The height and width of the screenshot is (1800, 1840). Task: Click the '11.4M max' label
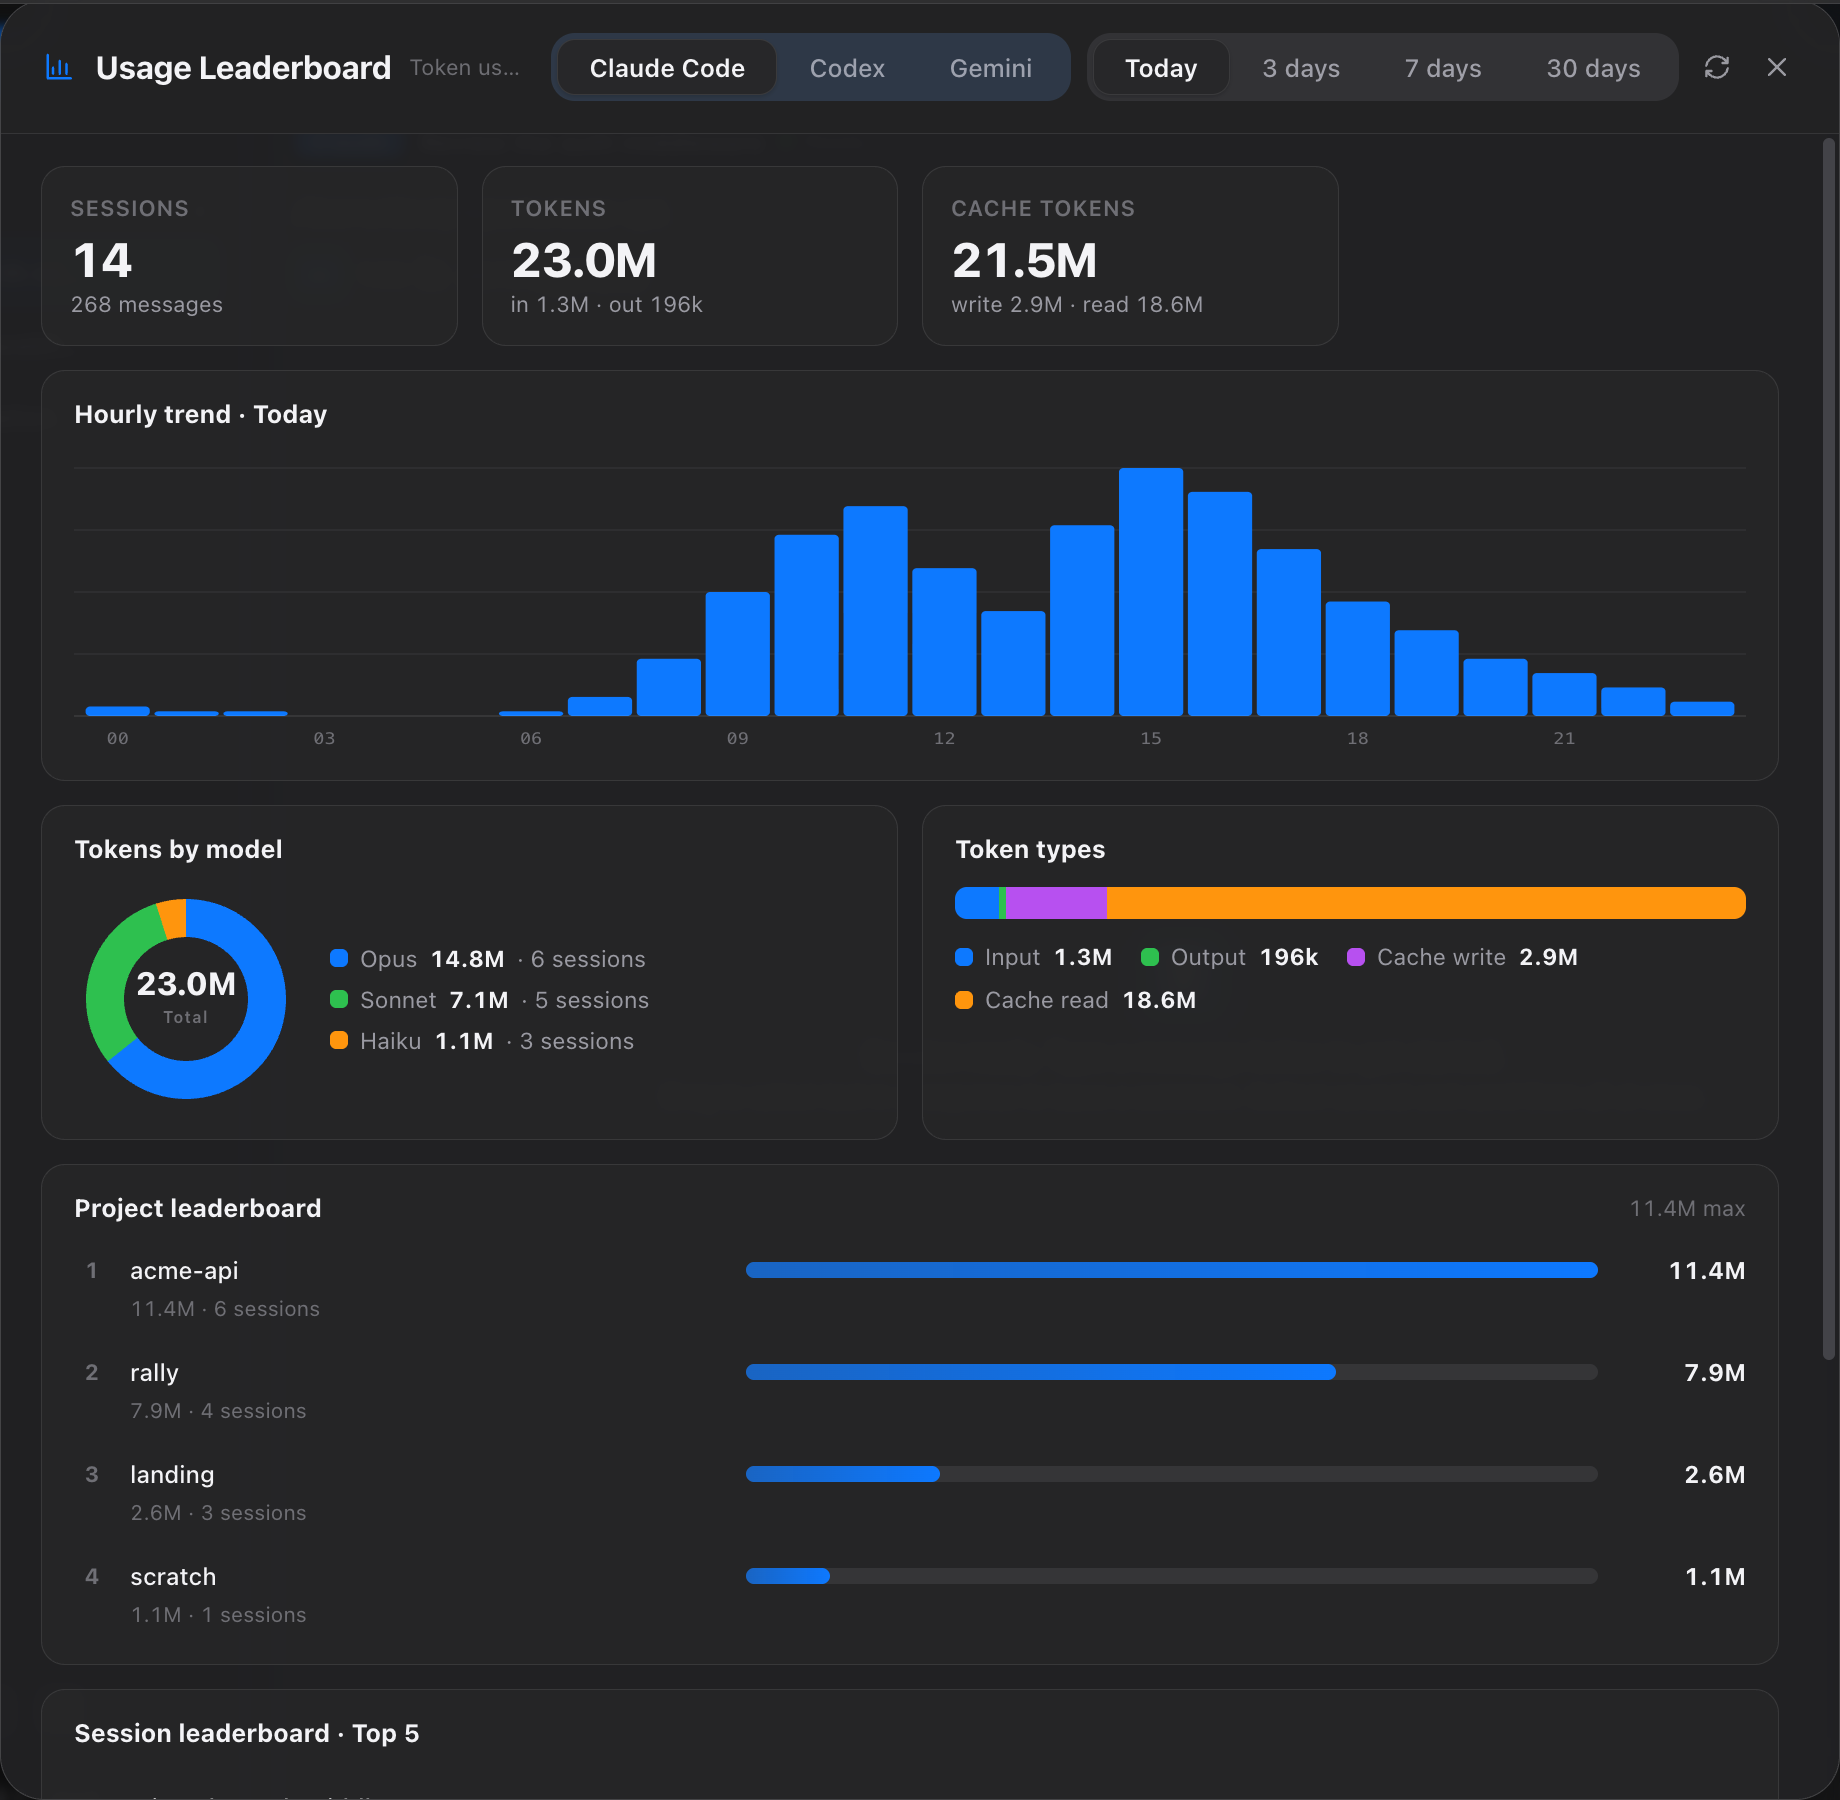(x=1687, y=1208)
